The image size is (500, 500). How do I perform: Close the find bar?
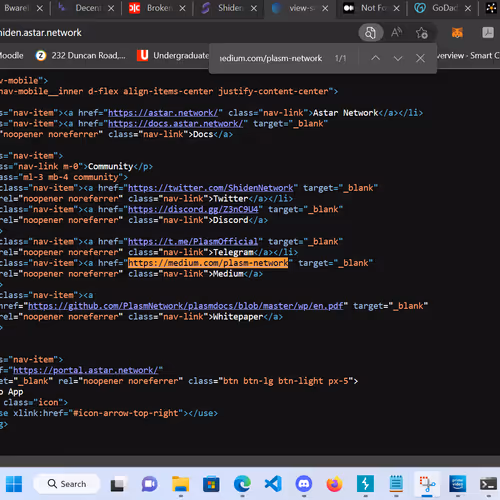(x=420, y=58)
